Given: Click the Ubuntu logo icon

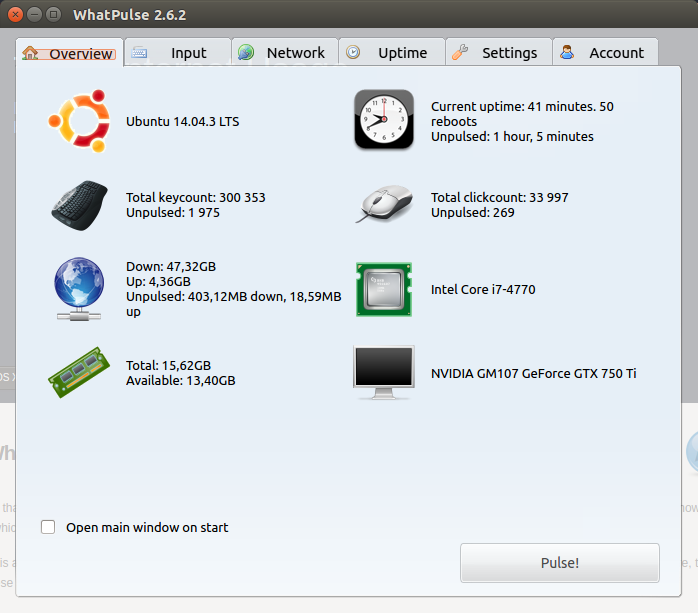Looking at the screenshot, I should 79,121.
